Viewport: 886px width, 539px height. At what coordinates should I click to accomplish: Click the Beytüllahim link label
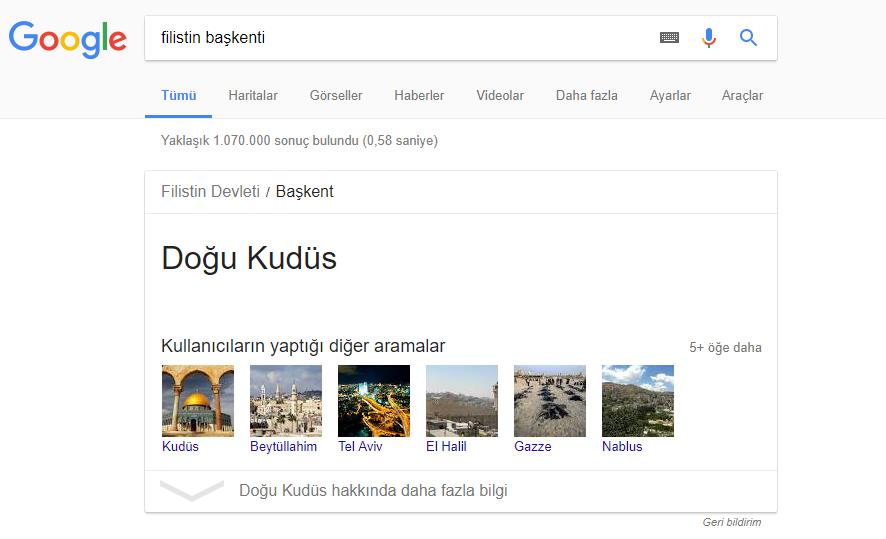[x=283, y=447]
